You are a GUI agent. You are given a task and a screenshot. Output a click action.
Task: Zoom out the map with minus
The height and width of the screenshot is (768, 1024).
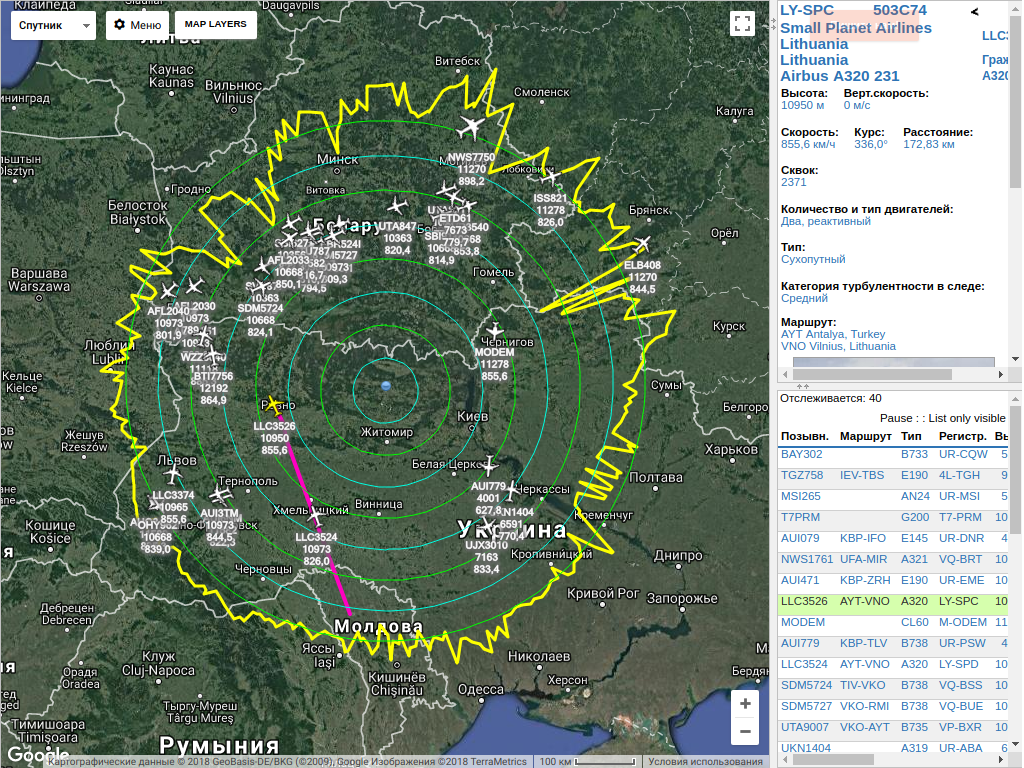point(745,732)
